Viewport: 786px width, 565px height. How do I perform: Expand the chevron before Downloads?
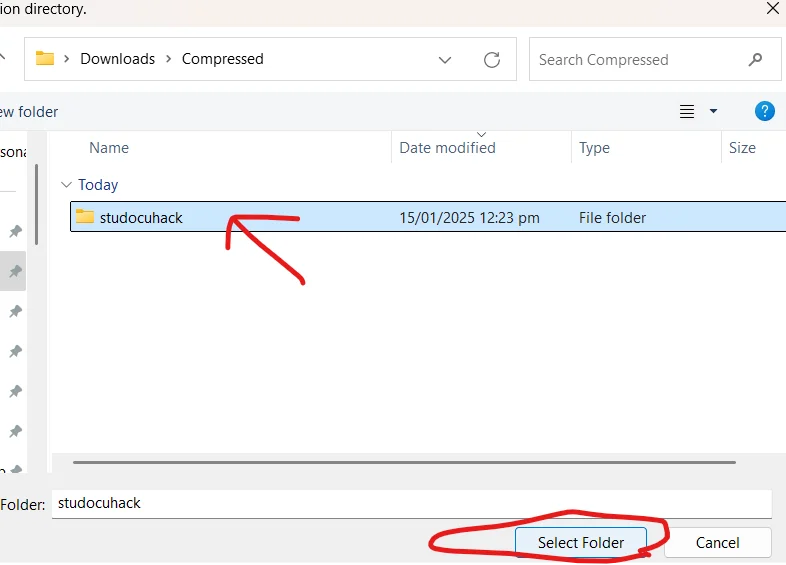tap(66, 59)
